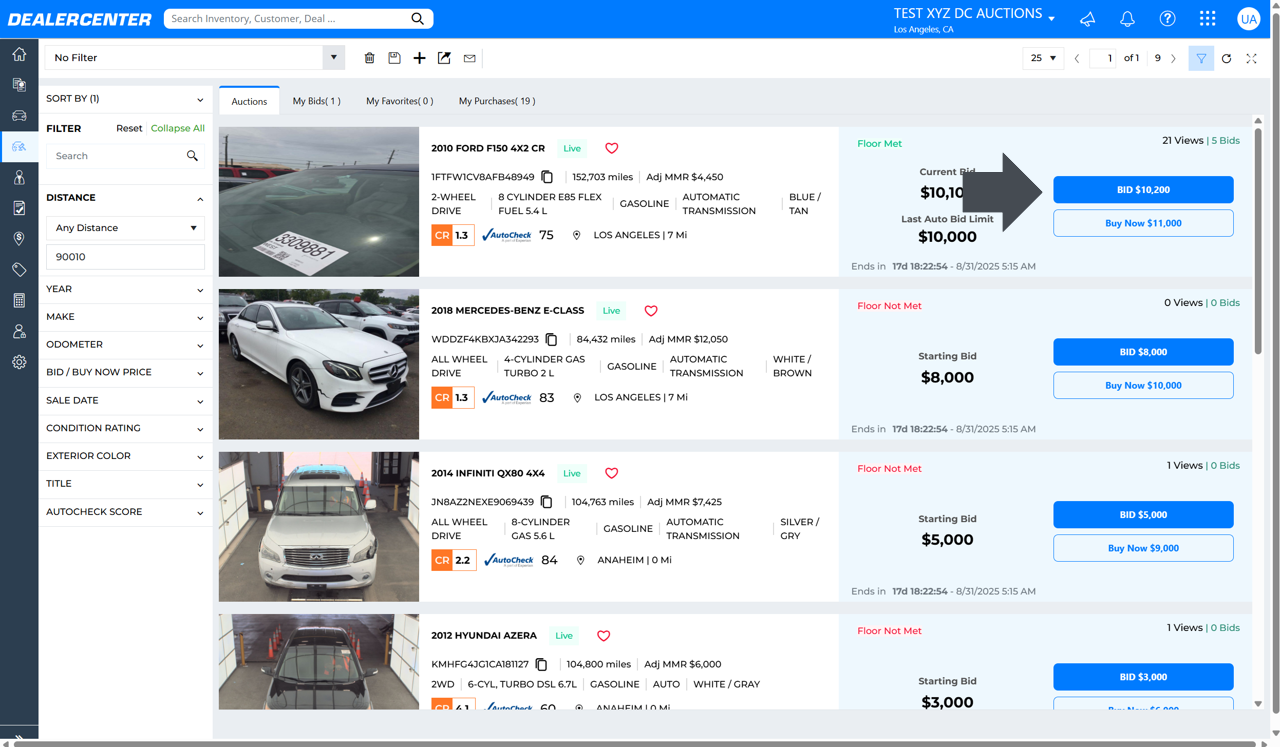Image resolution: width=1280 pixels, height=747 pixels.
Task: Expand the YEAR filter section
Action: tap(125, 289)
